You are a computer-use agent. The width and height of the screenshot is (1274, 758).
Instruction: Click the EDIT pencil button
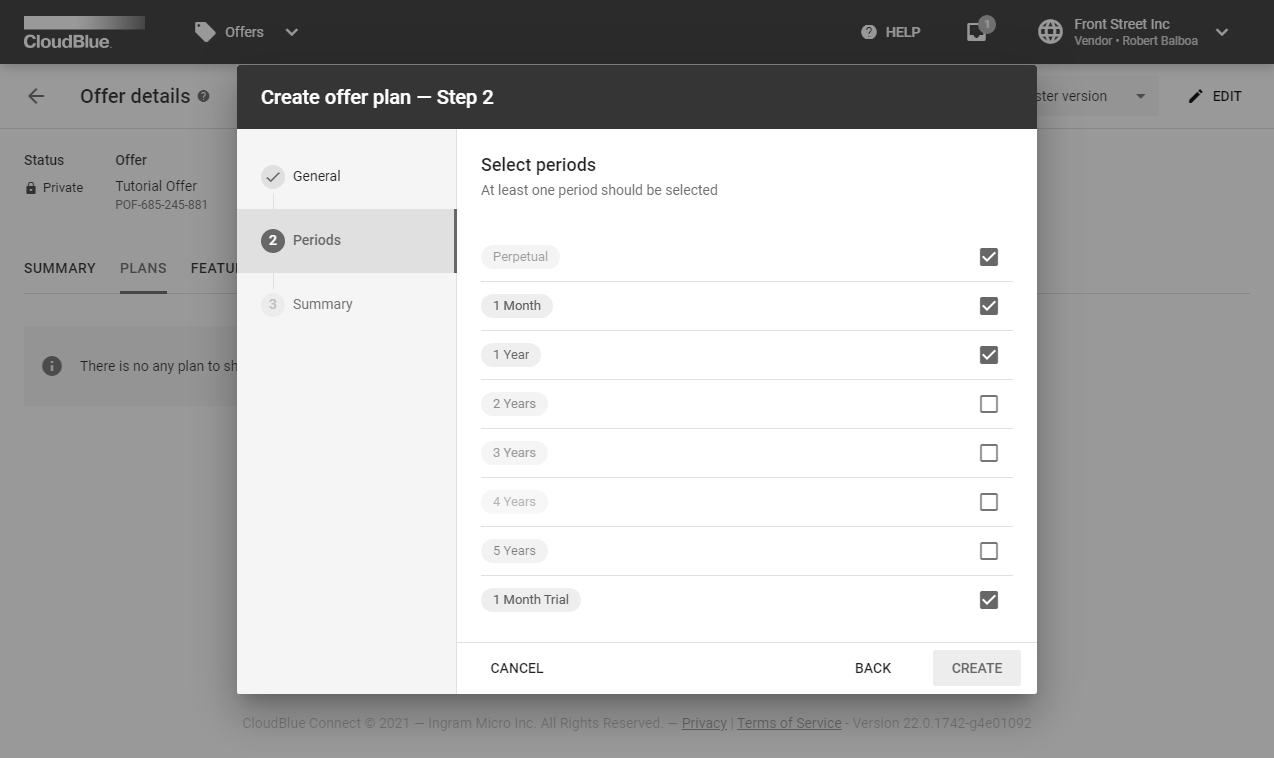tap(1215, 96)
